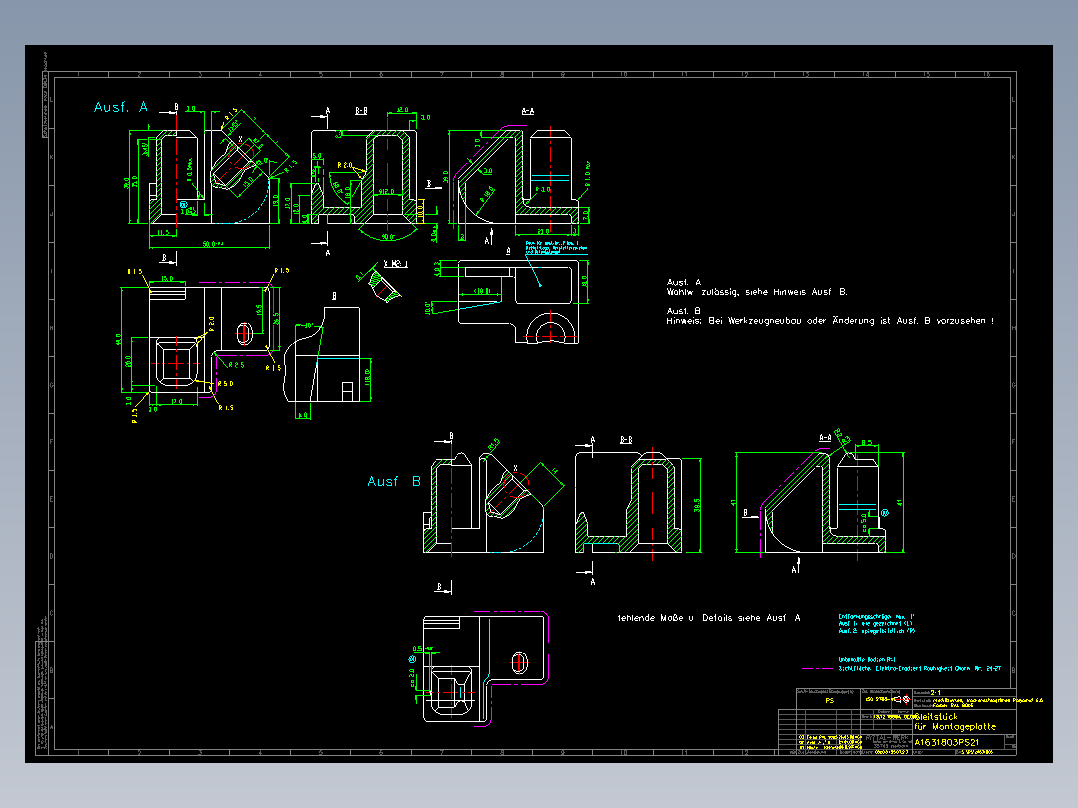Click the 'R 5.0' radius callout in top view
1078x808 pixels.
tap(226, 384)
